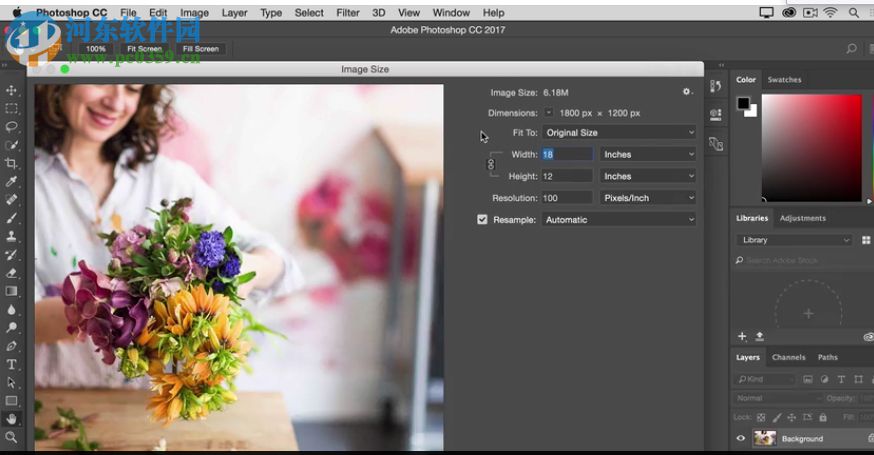Select the Move tool

[11, 90]
